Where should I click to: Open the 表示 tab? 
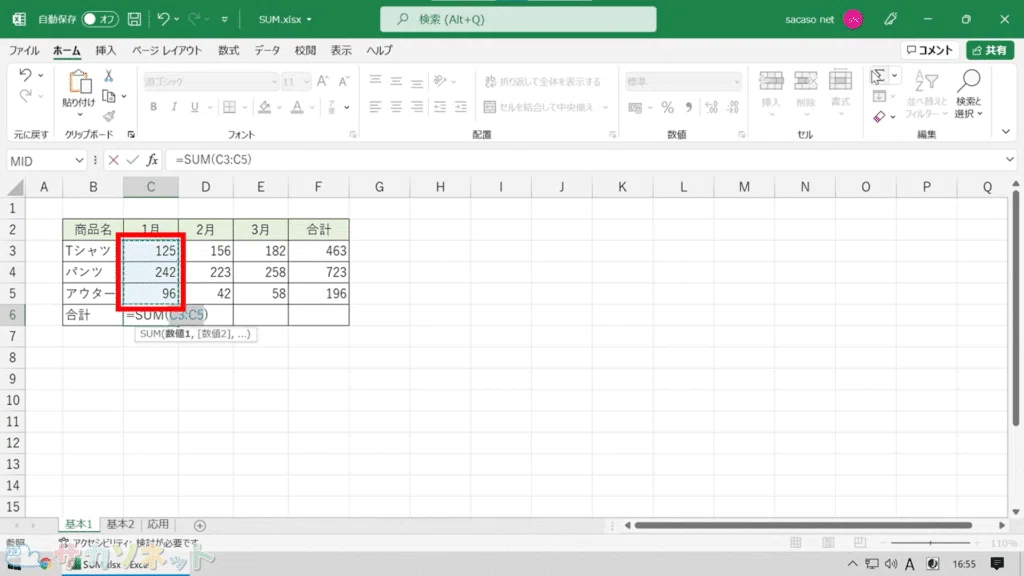pyautogui.click(x=341, y=50)
